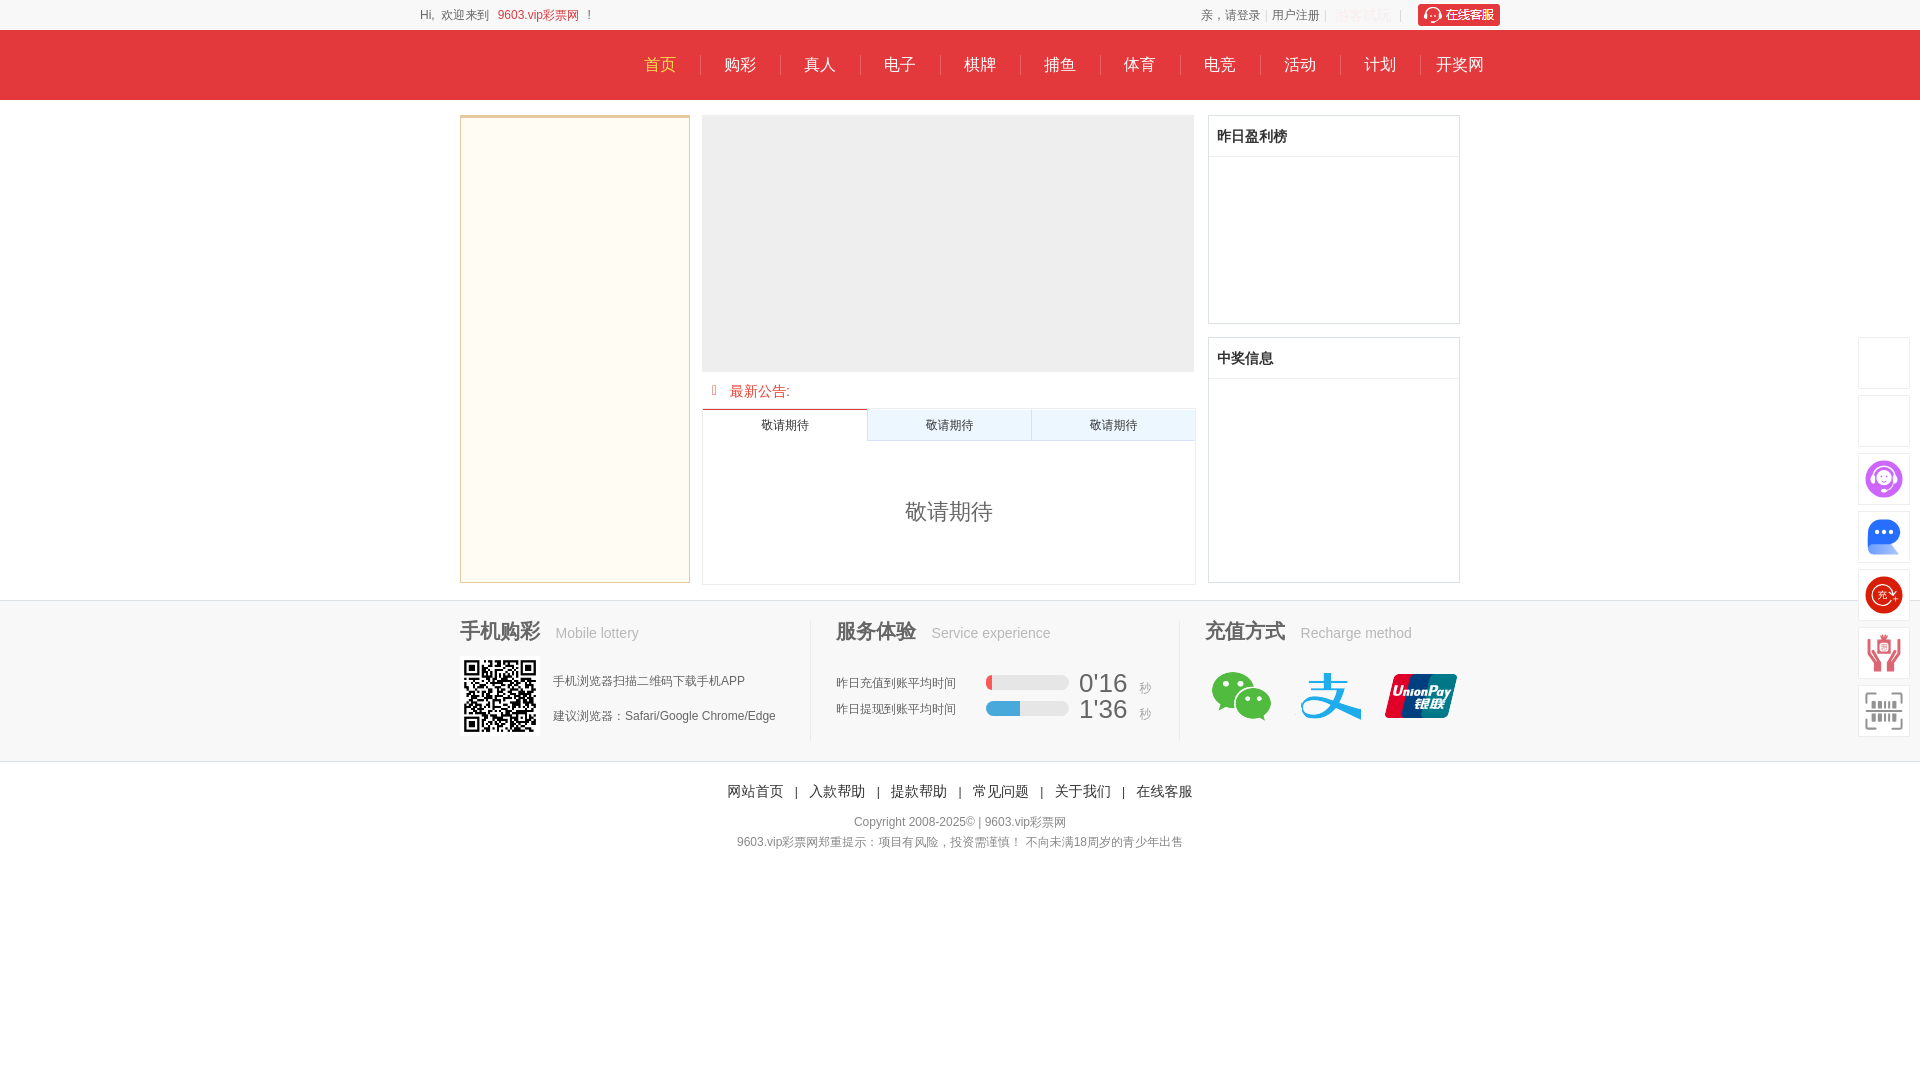Screen dimensions: 1920x1080
Task: Click the mobile app QR code
Action: pos(500,696)
